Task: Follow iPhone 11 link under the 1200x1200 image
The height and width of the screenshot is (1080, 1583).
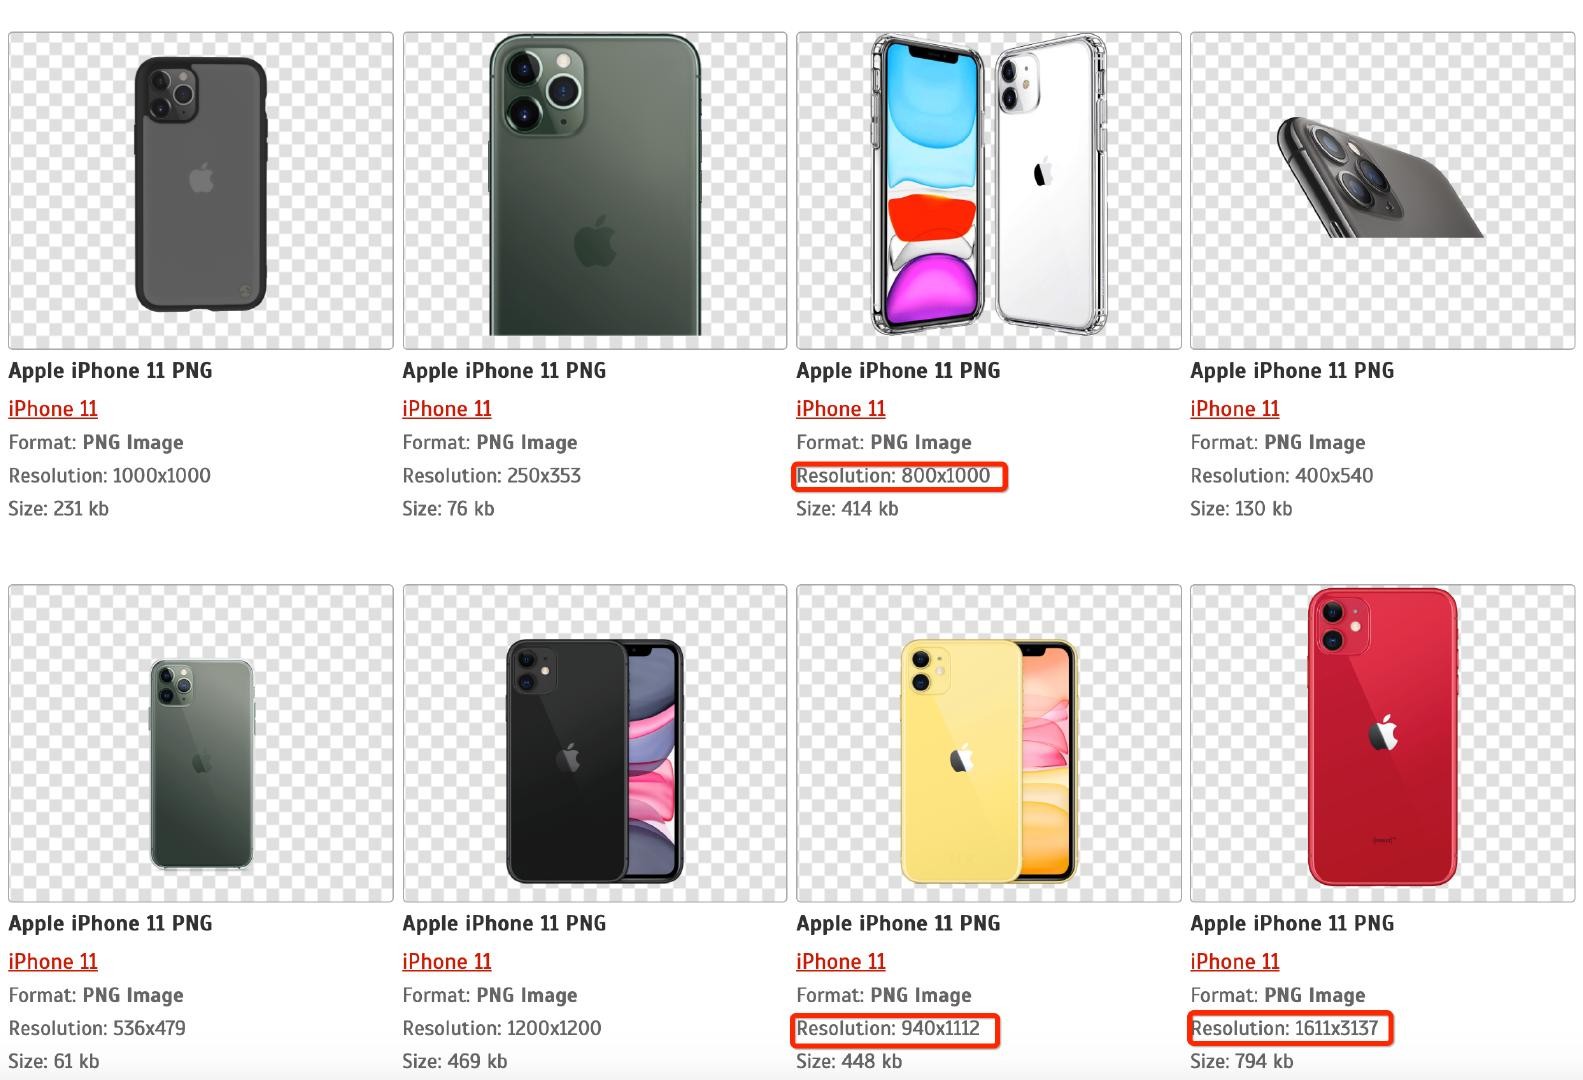Action: (447, 962)
